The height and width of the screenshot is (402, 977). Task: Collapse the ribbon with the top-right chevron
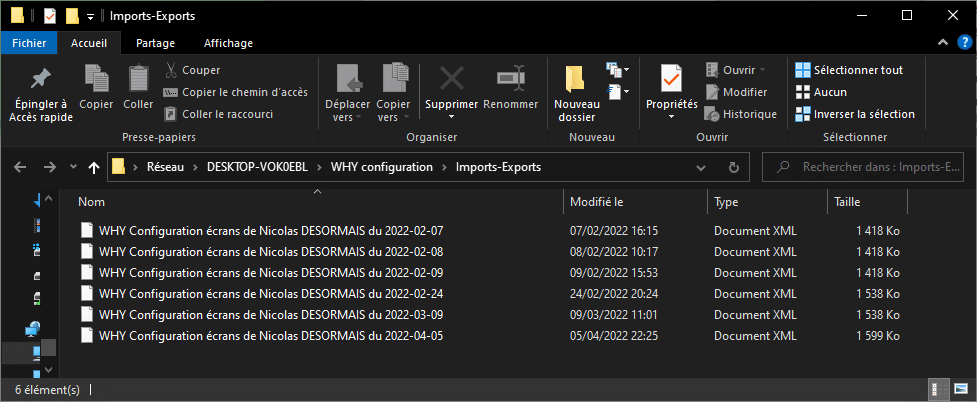coord(941,42)
